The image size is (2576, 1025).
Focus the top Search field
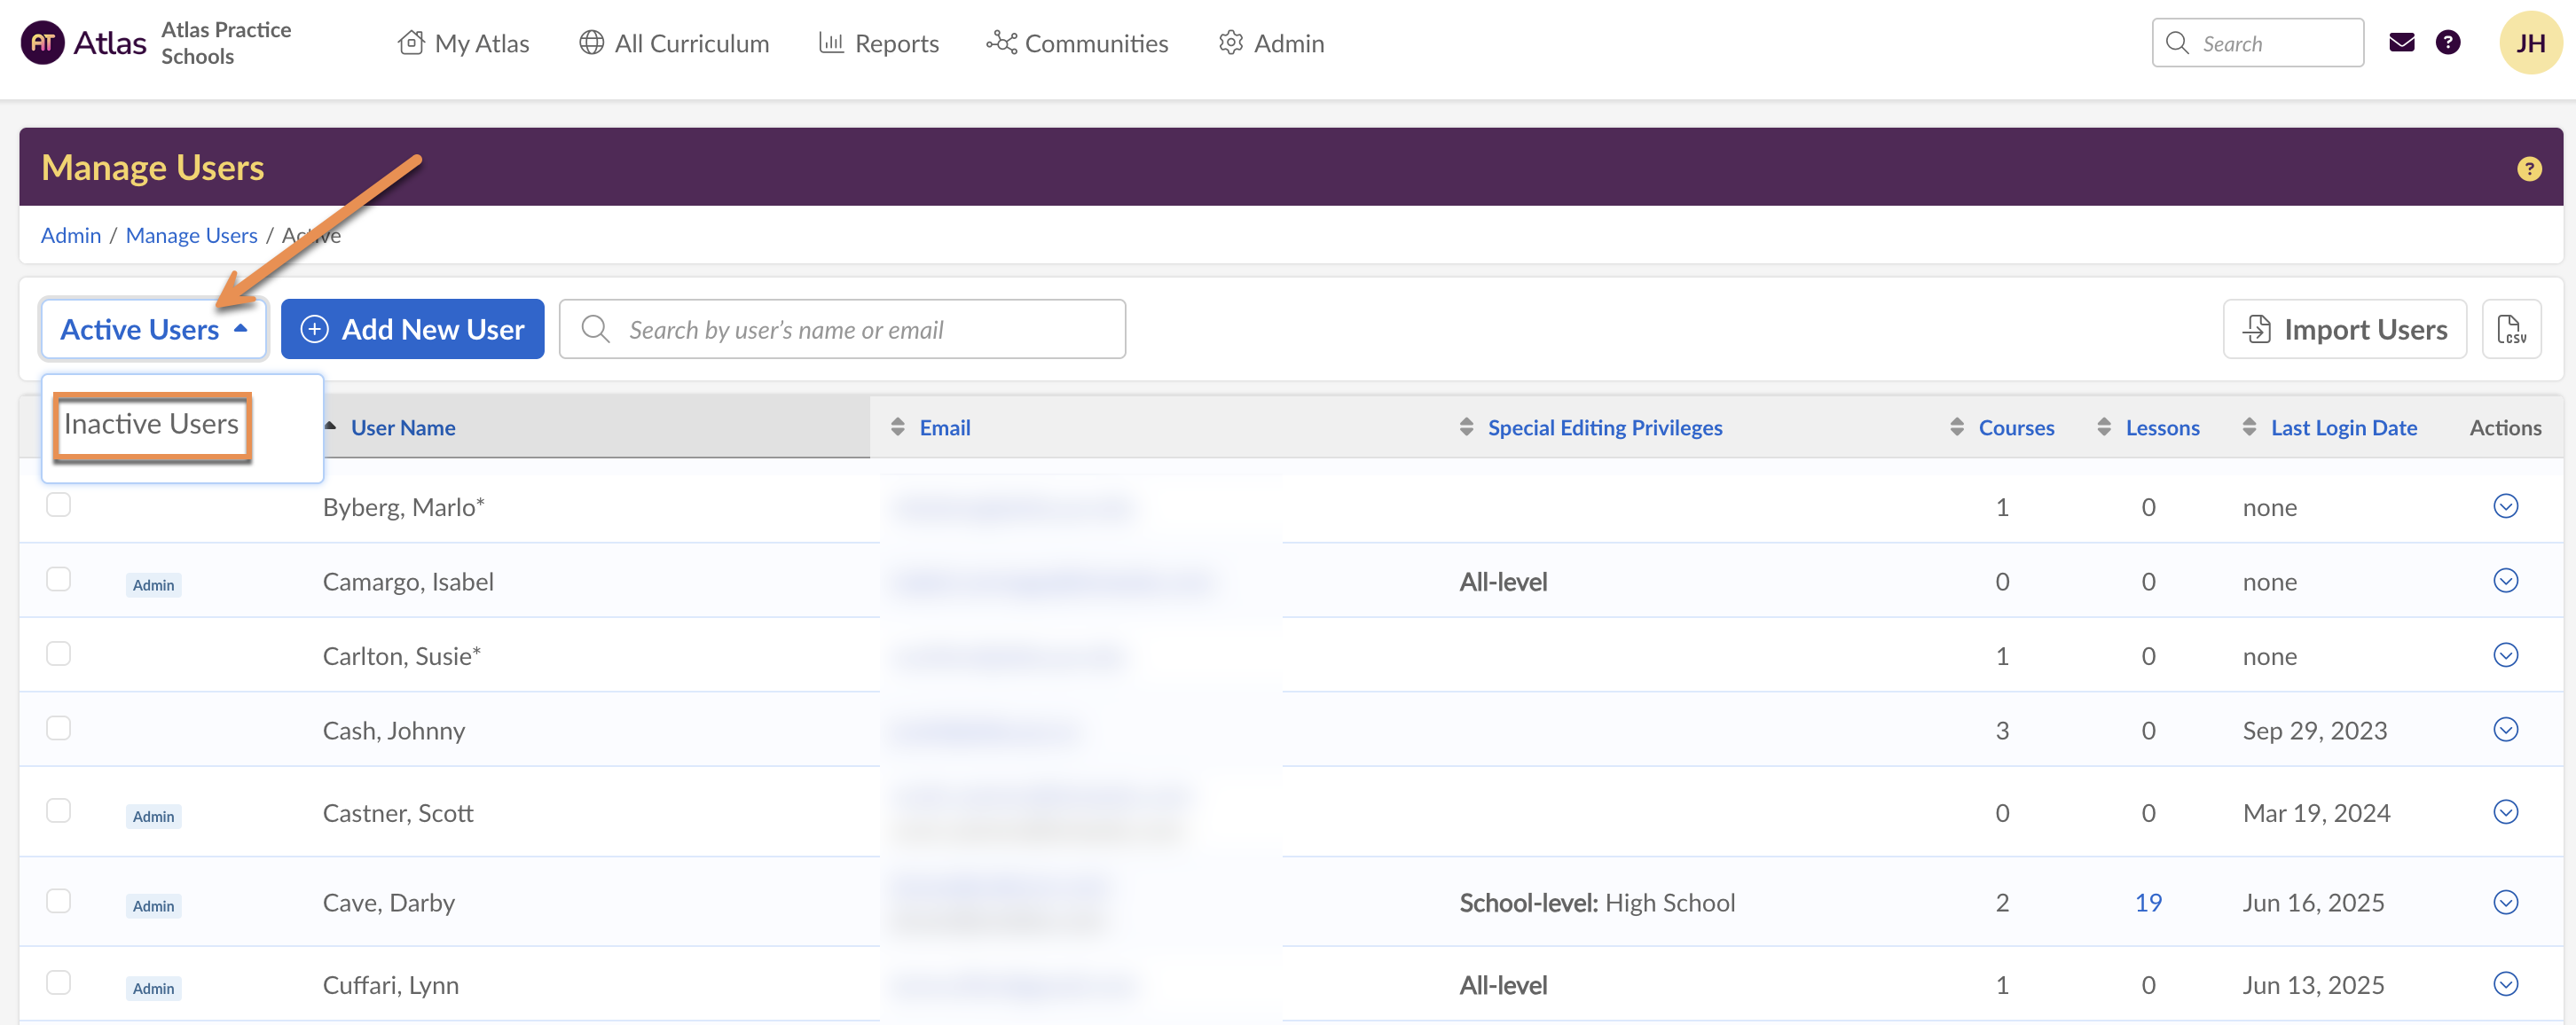tap(2258, 43)
